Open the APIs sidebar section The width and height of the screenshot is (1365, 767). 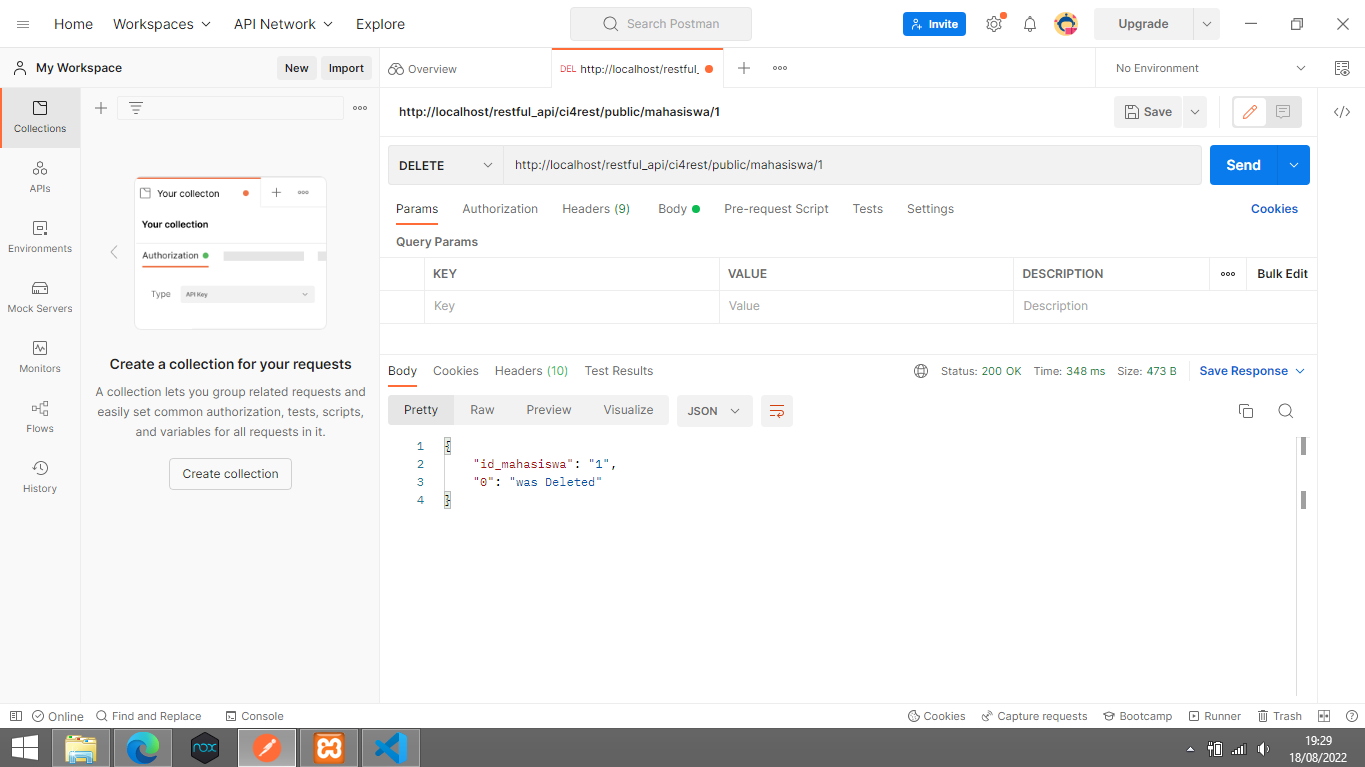(x=40, y=177)
